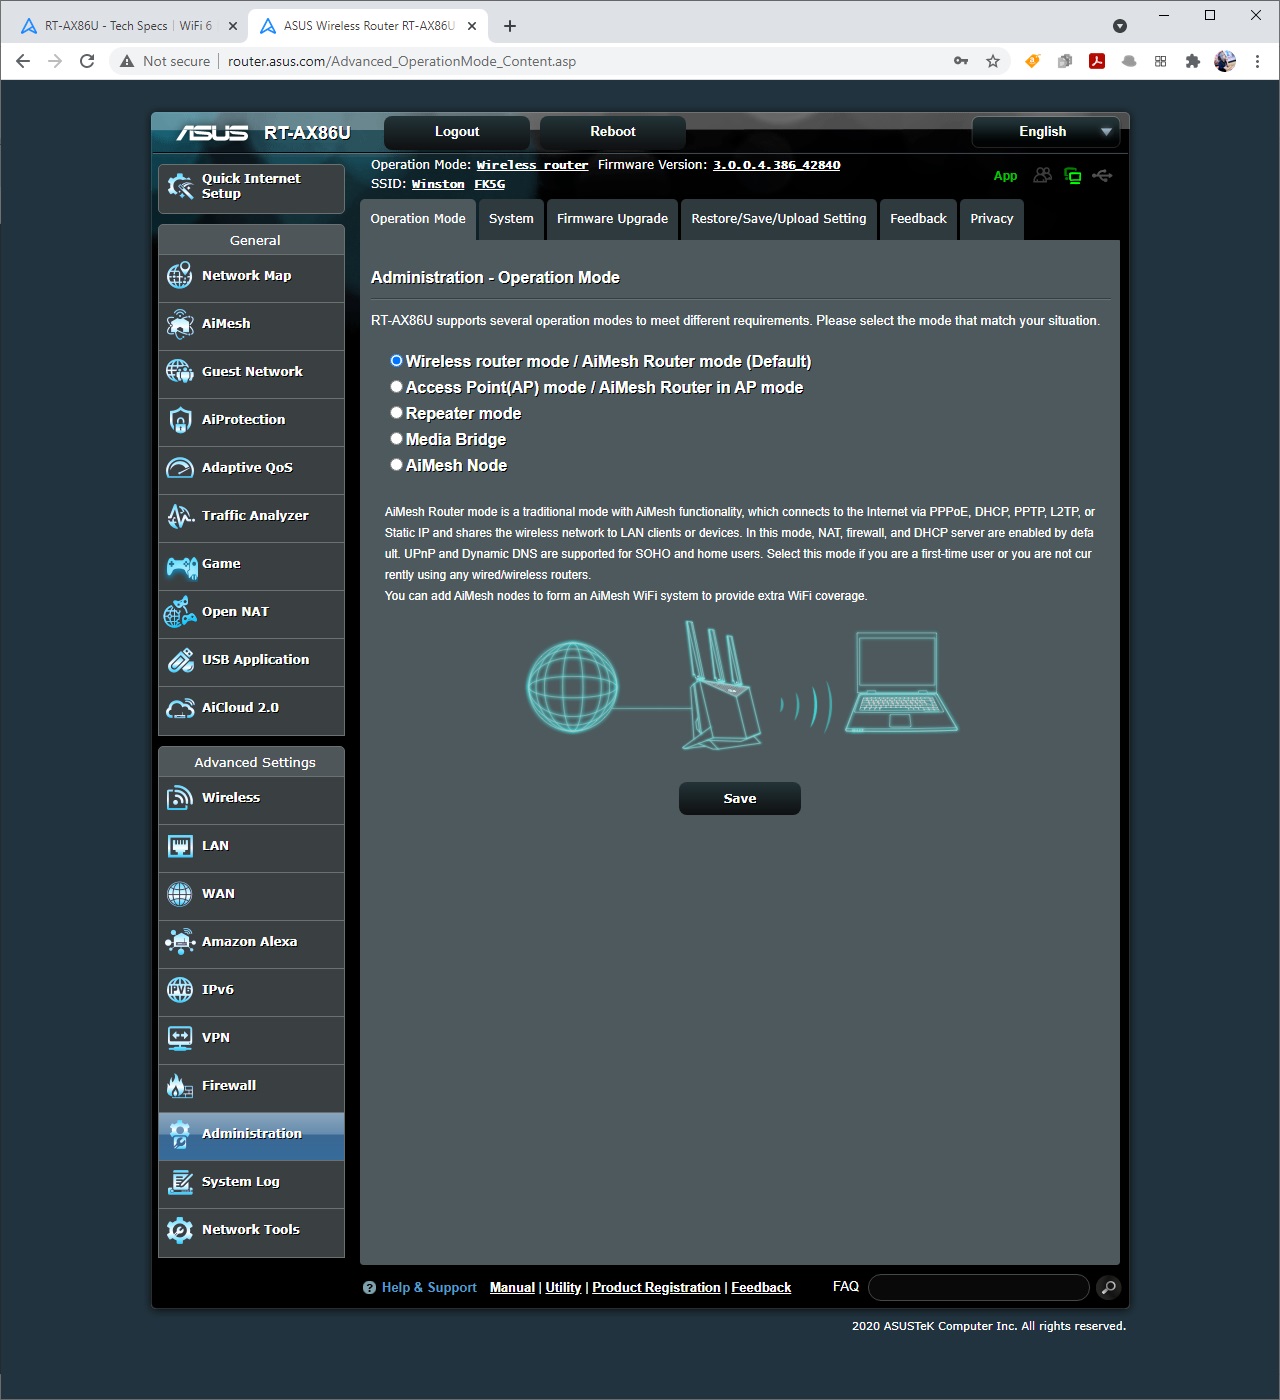The height and width of the screenshot is (1400, 1280).
Task: Select the Game controller icon
Action: click(x=181, y=566)
